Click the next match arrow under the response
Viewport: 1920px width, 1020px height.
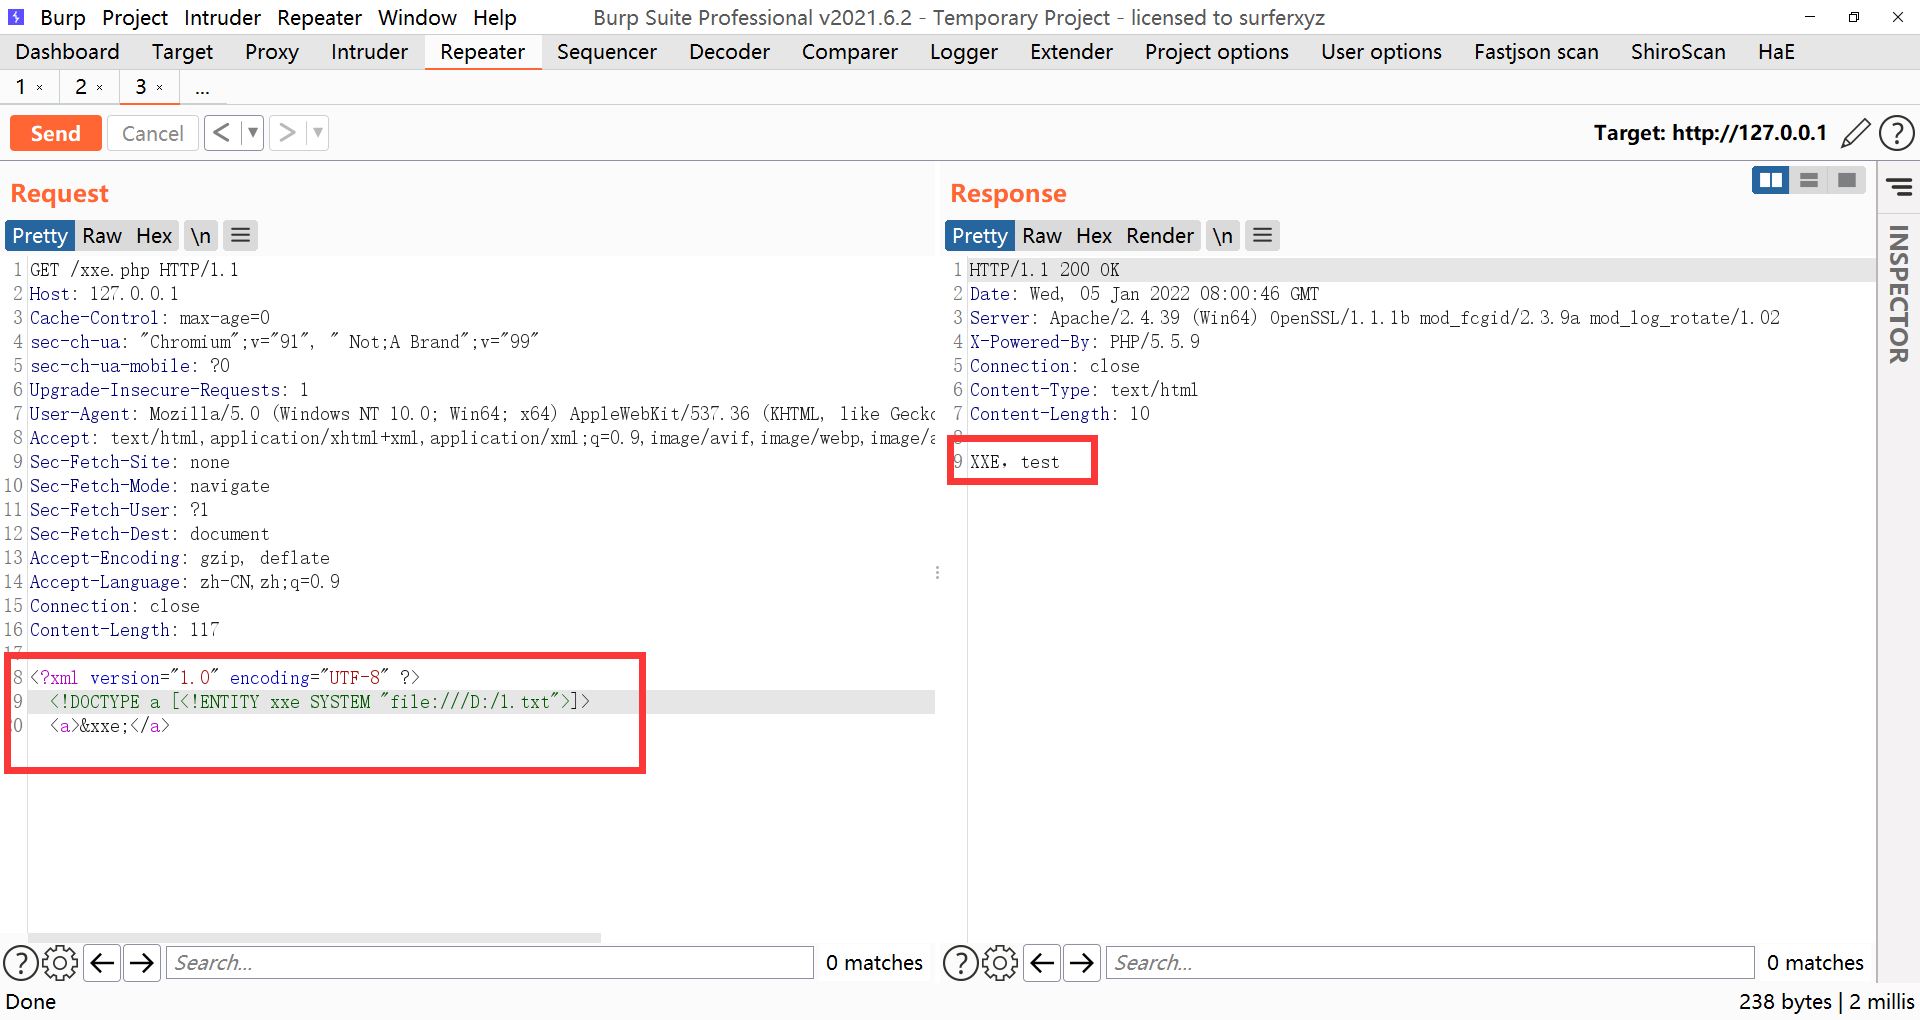[1081, 962]
